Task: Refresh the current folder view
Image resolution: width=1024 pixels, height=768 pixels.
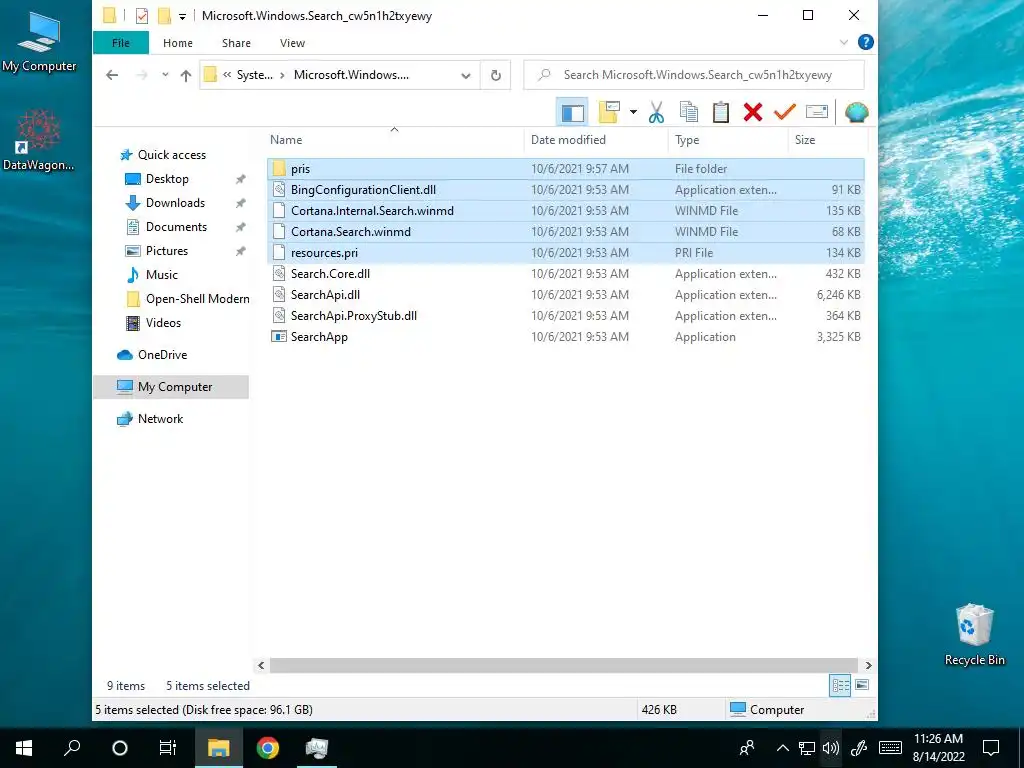Action: (496, 75)
